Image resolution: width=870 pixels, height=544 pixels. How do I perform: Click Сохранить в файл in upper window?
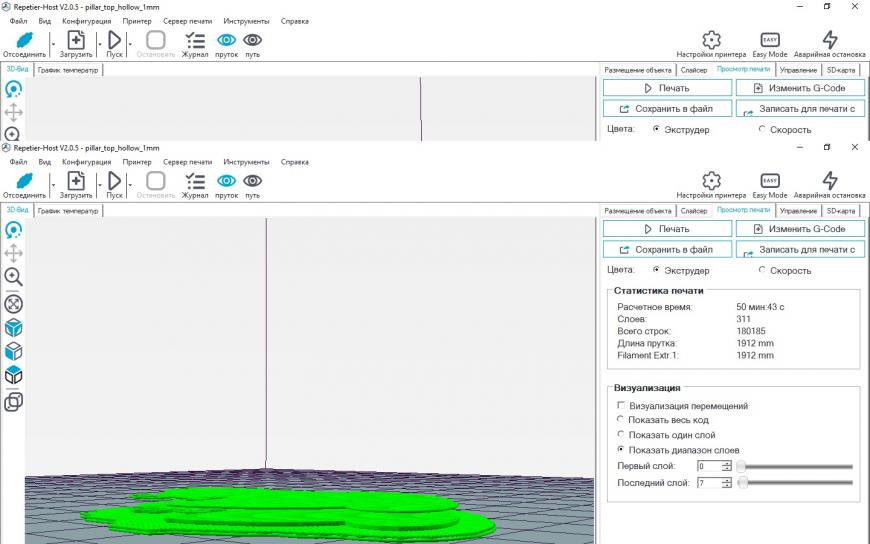(667, 108)
